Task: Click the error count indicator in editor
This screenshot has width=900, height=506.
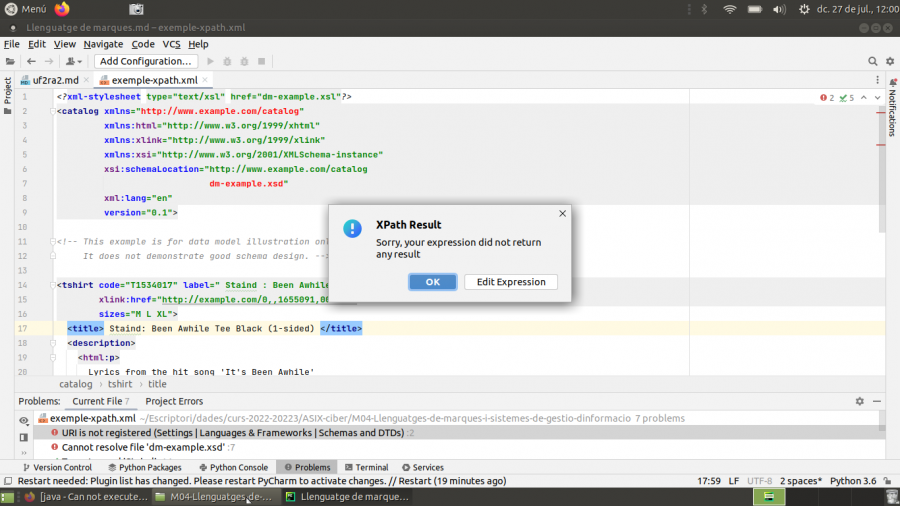Action: (x=827, y=98)
